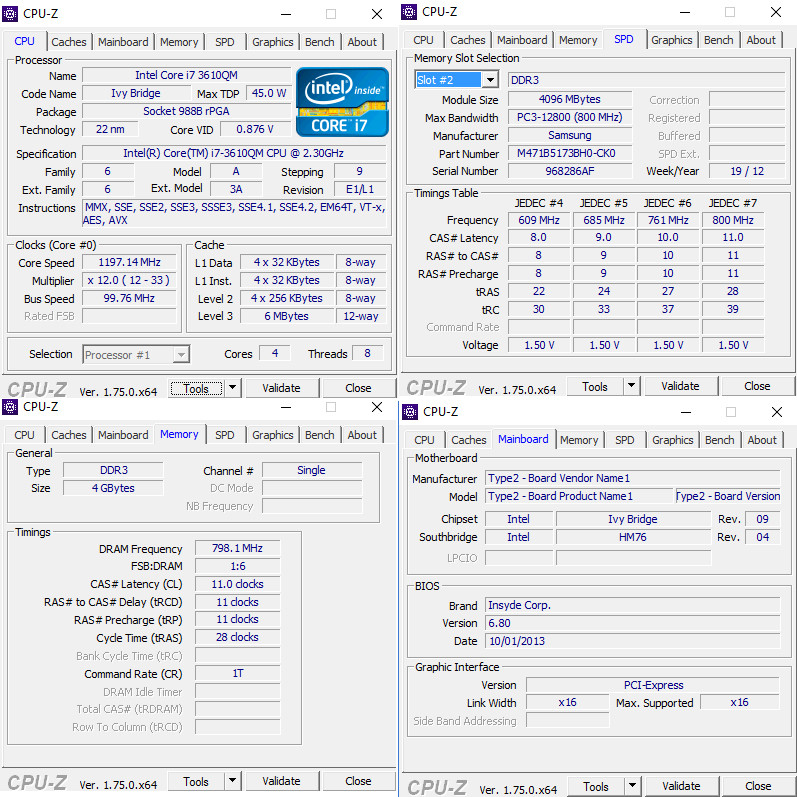Viewport: 797px width, 797px height.
Task: Open Memory tab in CPU window
Action: 179,42
